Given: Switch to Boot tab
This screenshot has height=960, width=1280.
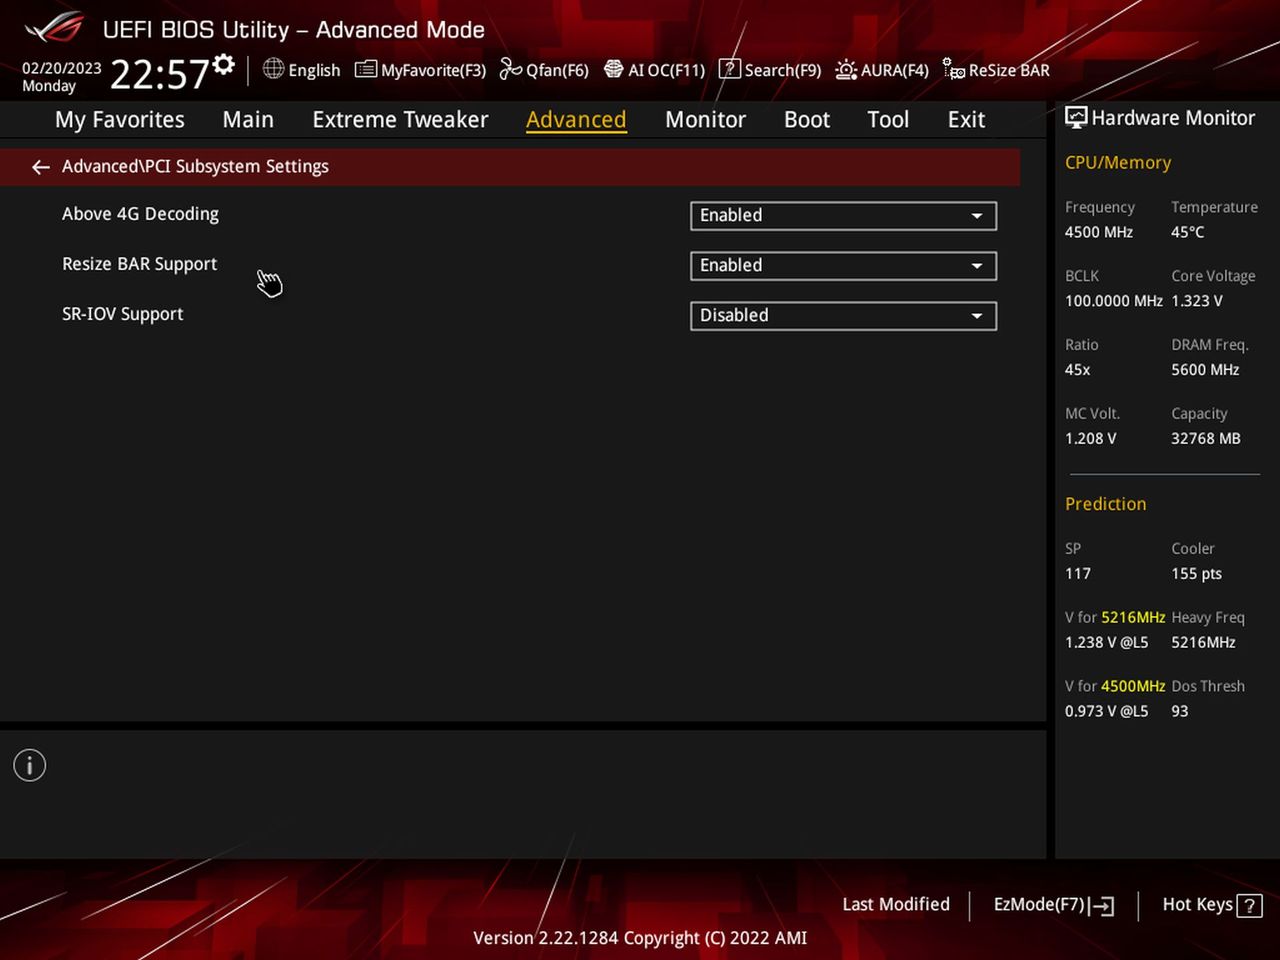Looking at the screenshot, I should [x=807, y=120].
